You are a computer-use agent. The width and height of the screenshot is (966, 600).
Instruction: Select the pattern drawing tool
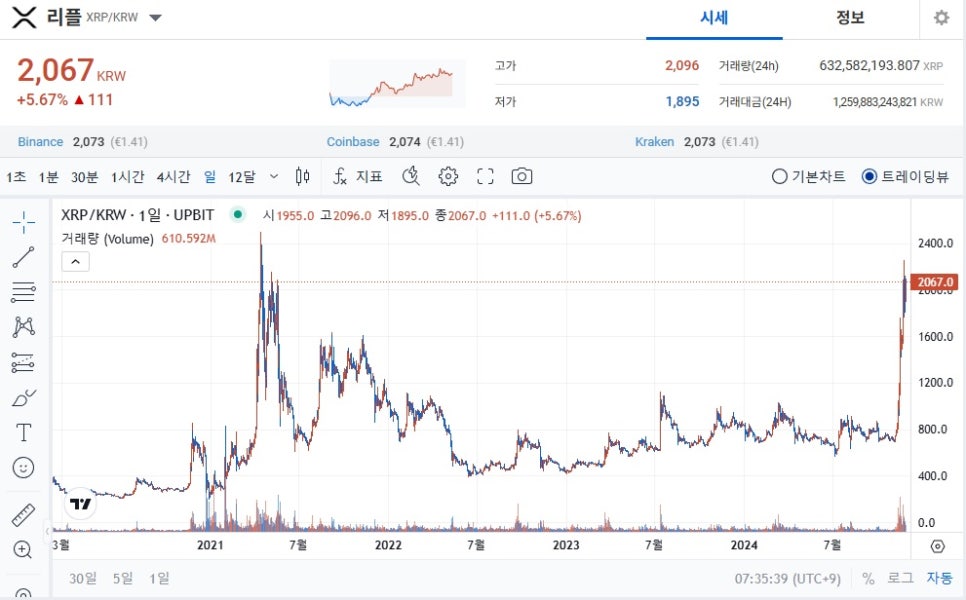click(23, 326)
